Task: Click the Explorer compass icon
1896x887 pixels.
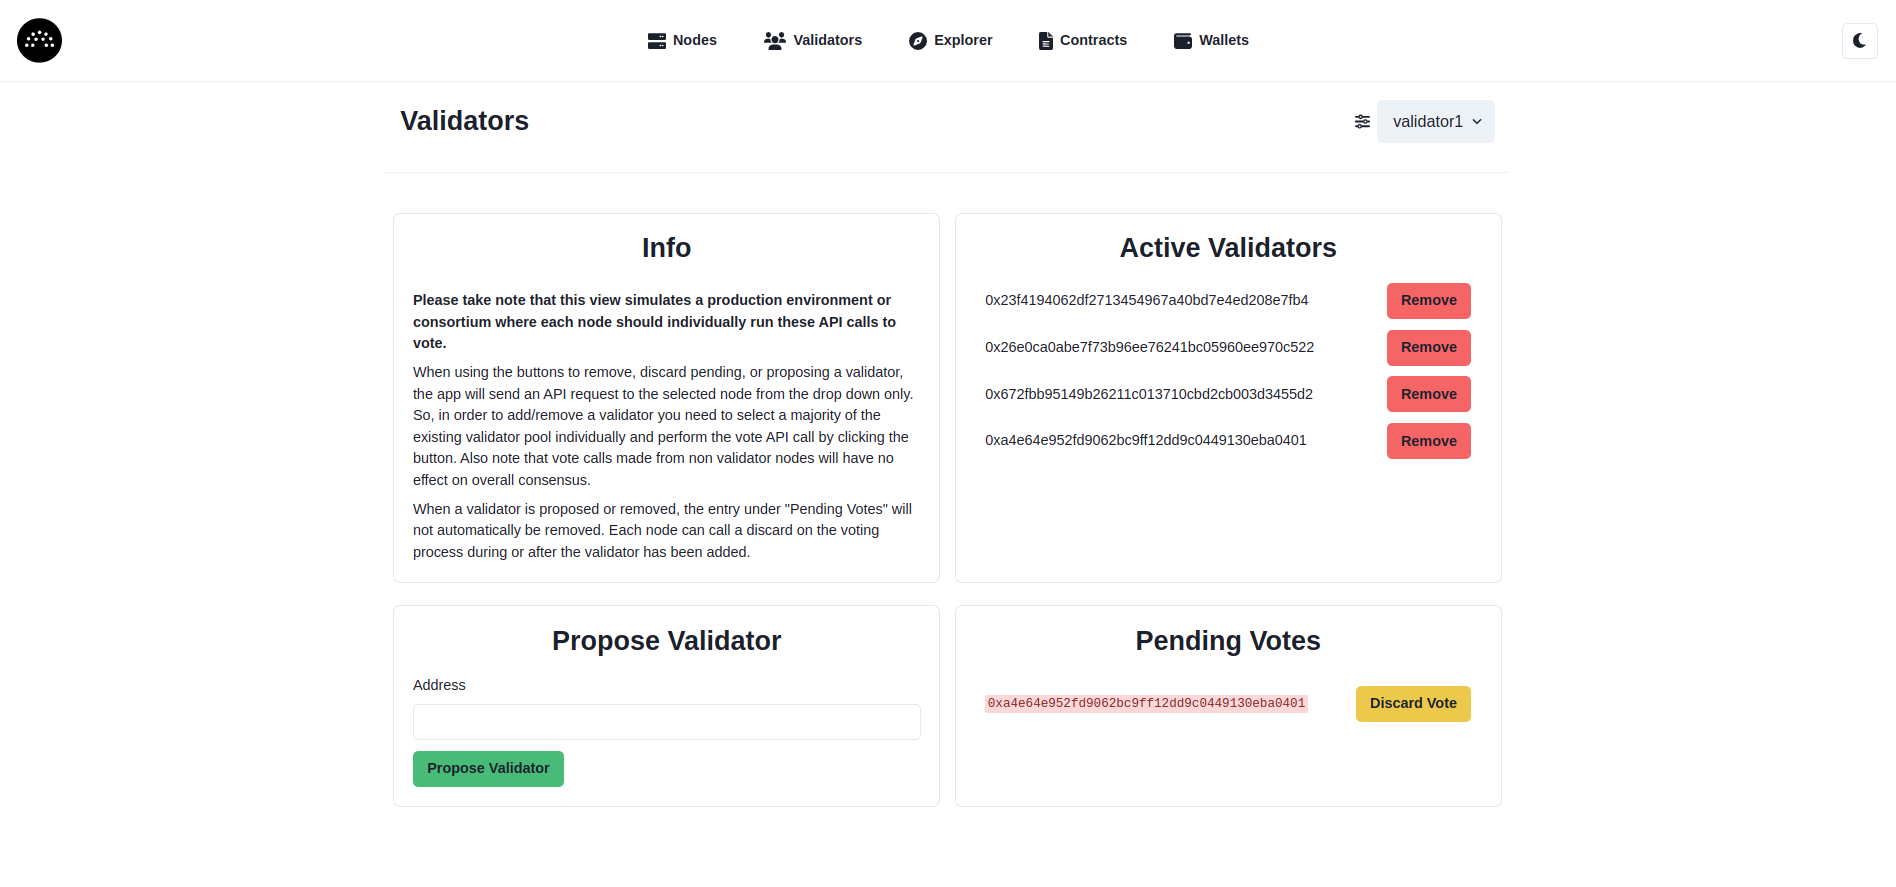Action: click(x=917, y=40)
